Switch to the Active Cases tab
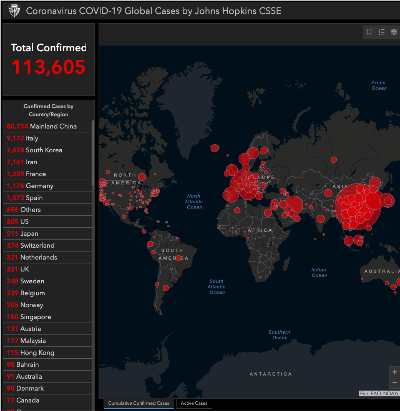The image size is (400, 411). [194, 403]
